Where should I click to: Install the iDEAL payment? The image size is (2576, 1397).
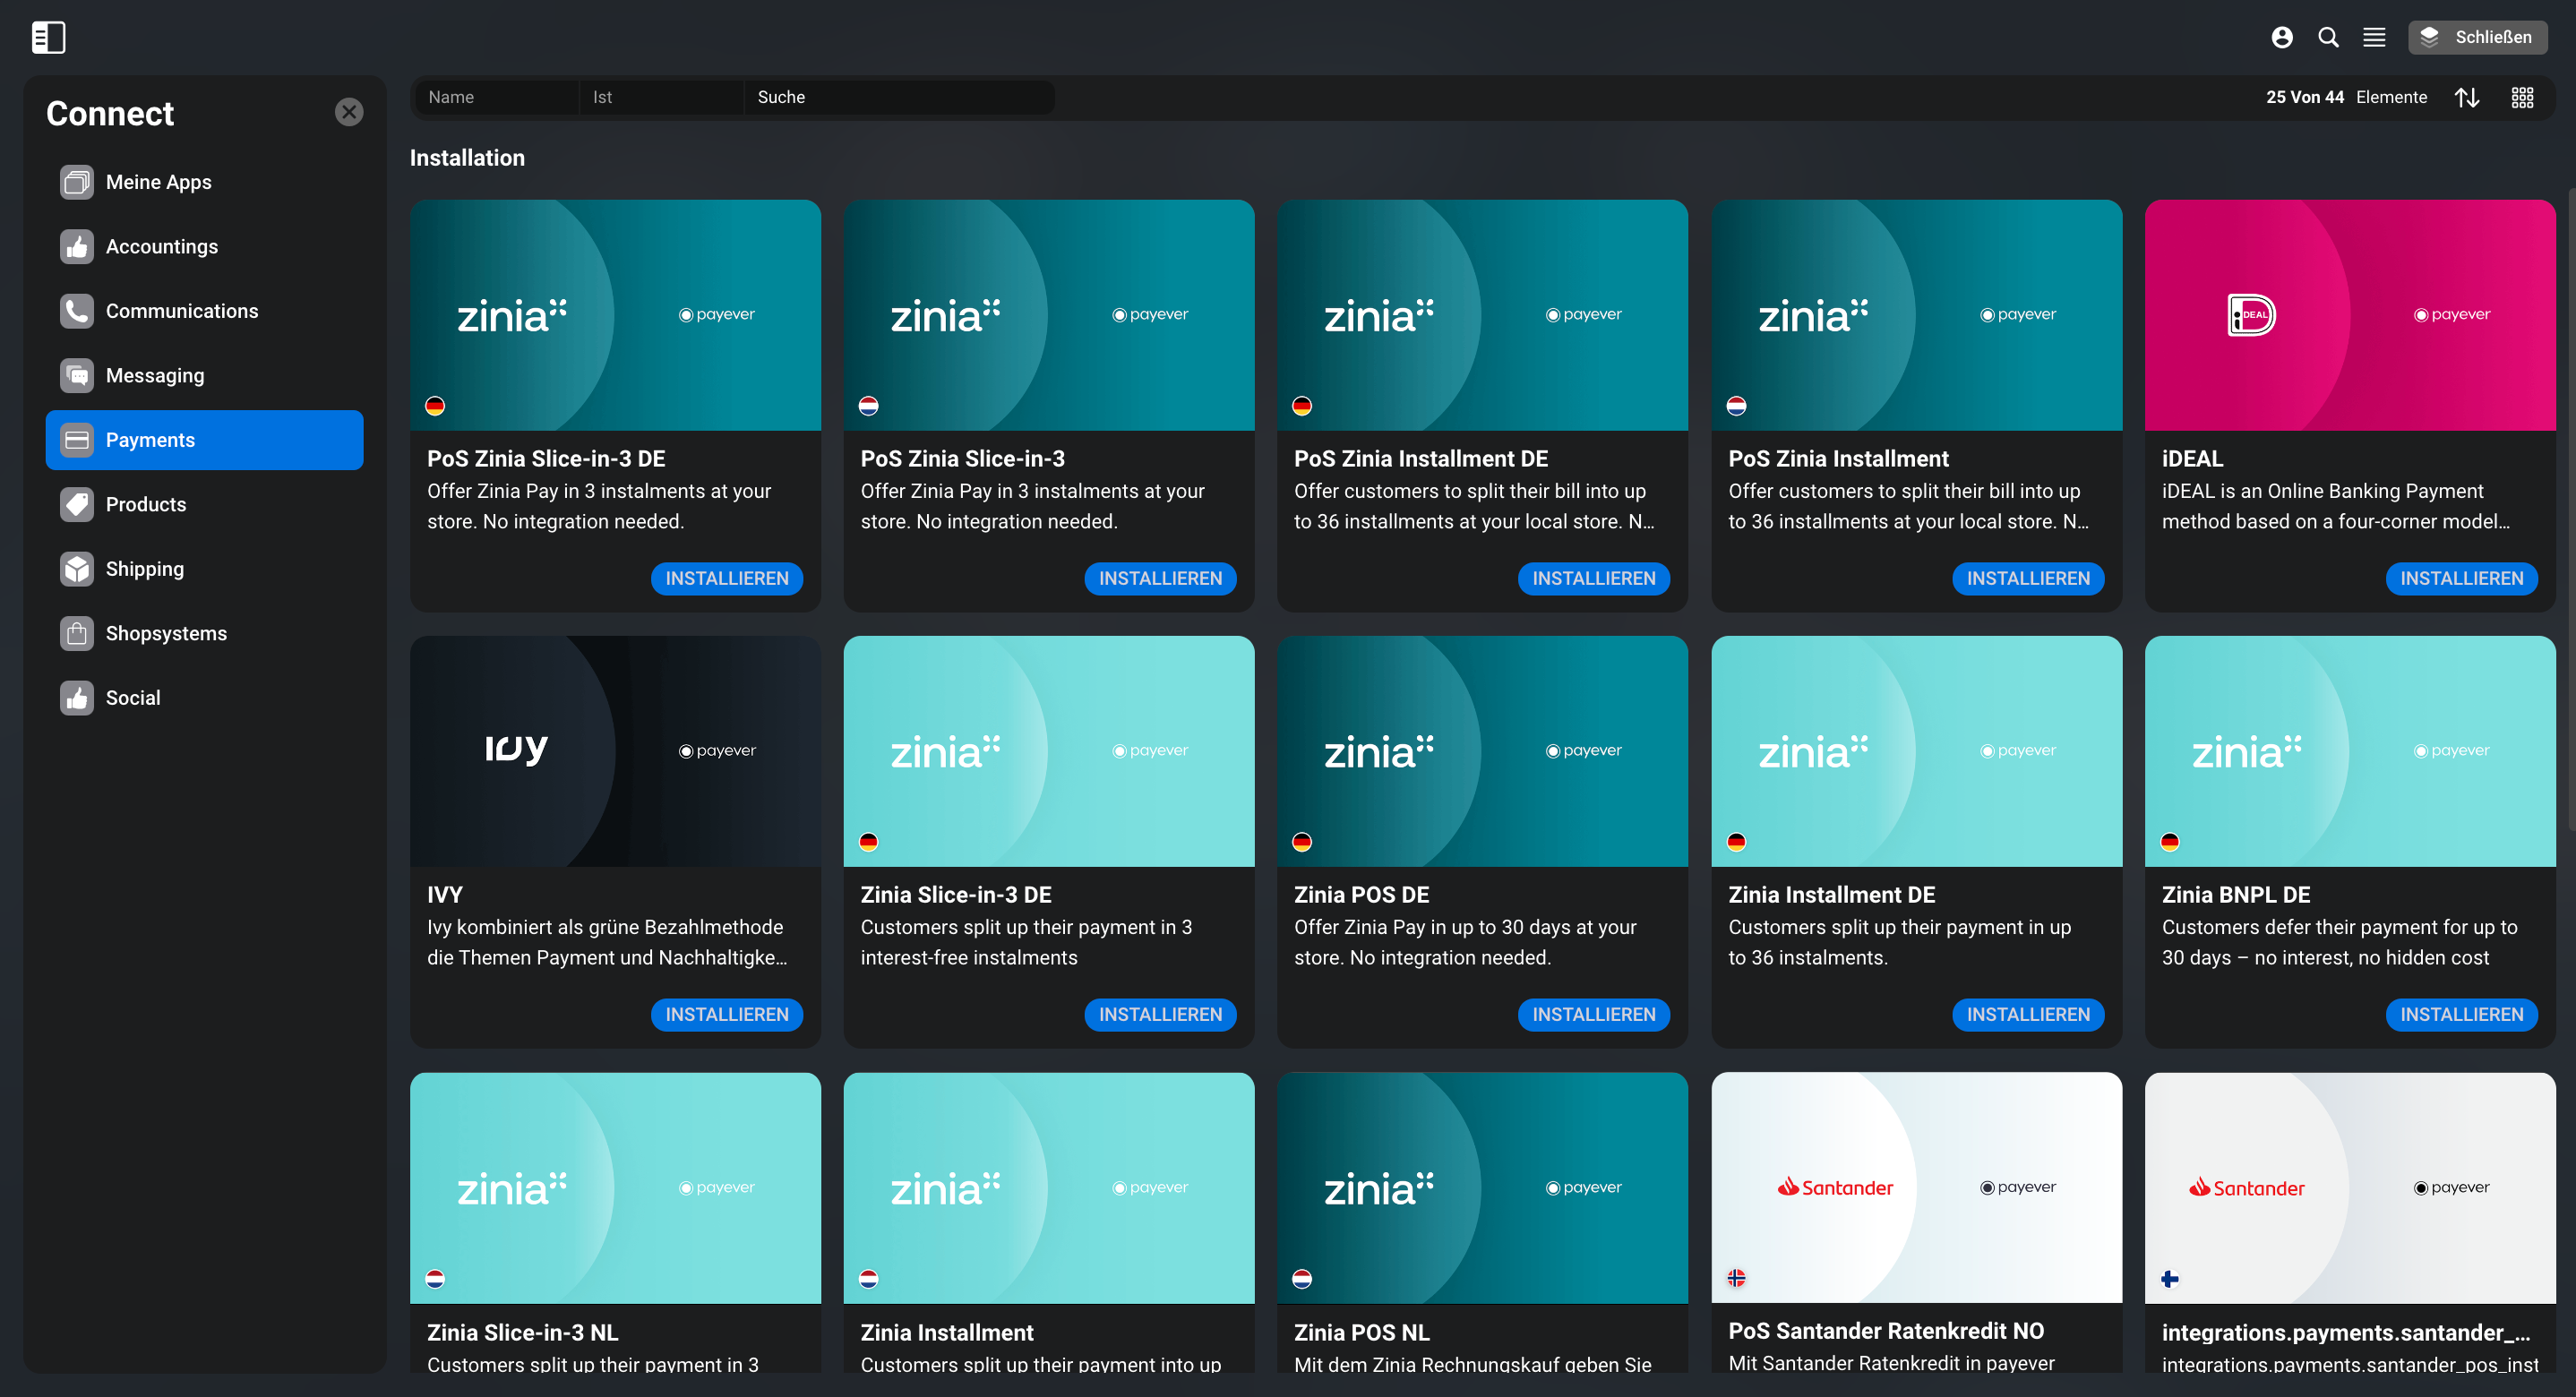click(x=2462, y=579)
